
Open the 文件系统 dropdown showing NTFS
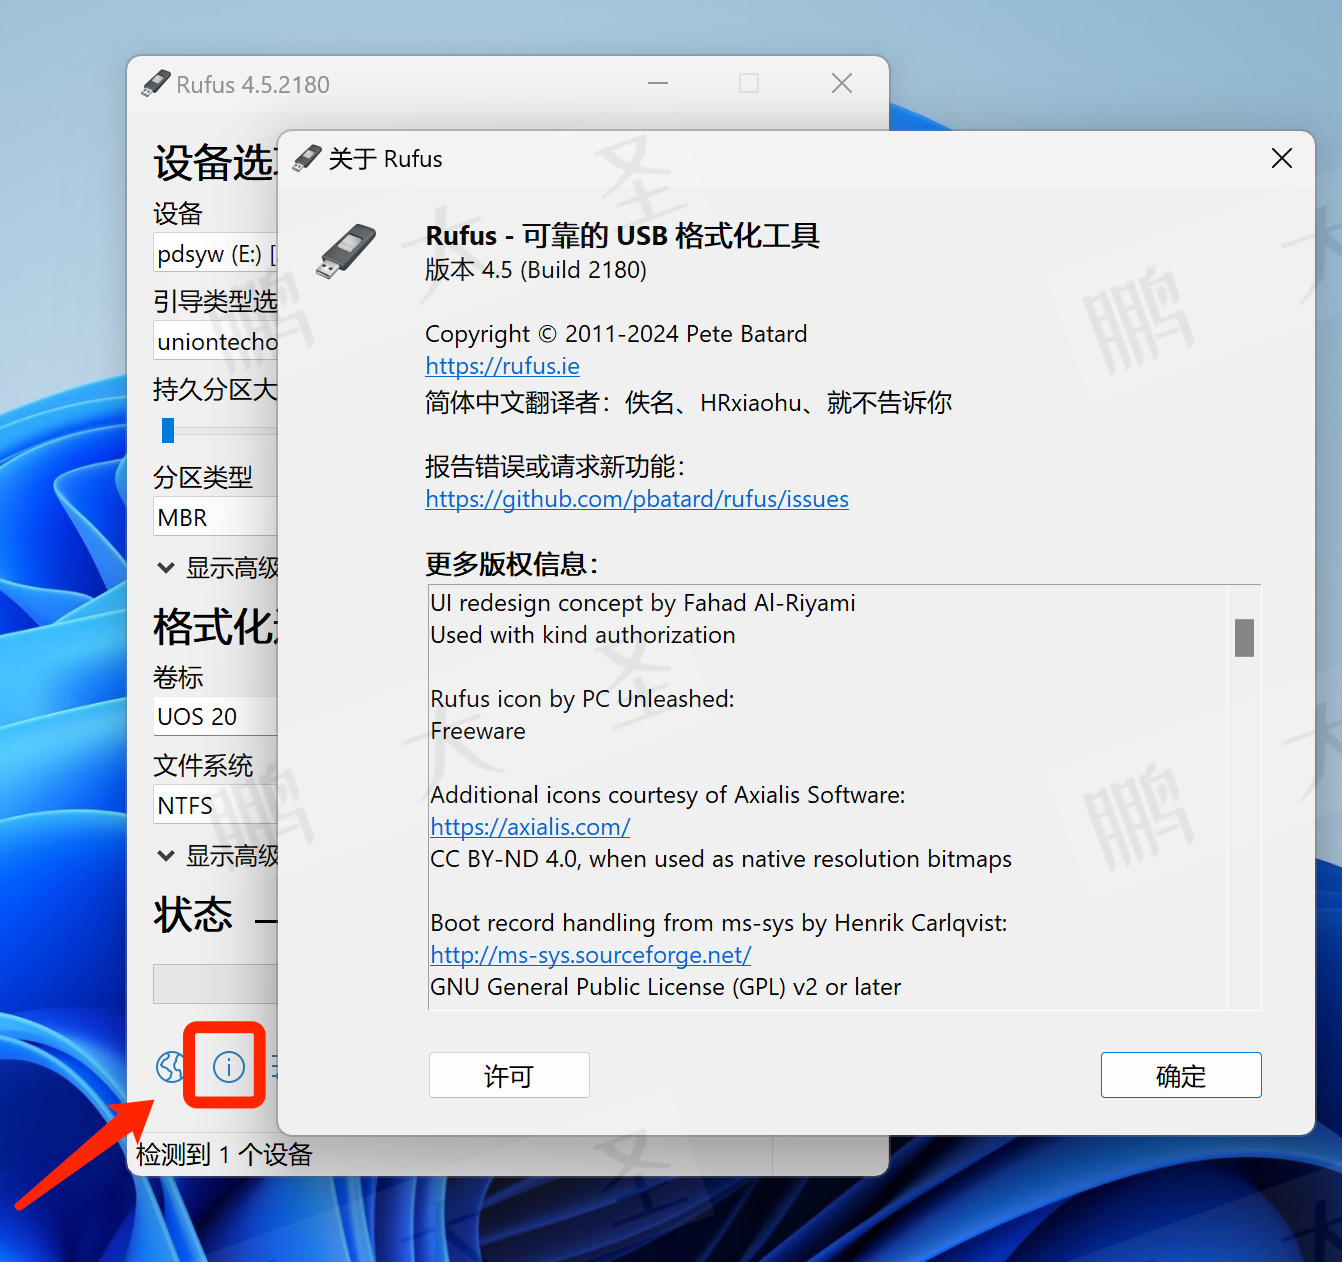(x=215, y=805)
